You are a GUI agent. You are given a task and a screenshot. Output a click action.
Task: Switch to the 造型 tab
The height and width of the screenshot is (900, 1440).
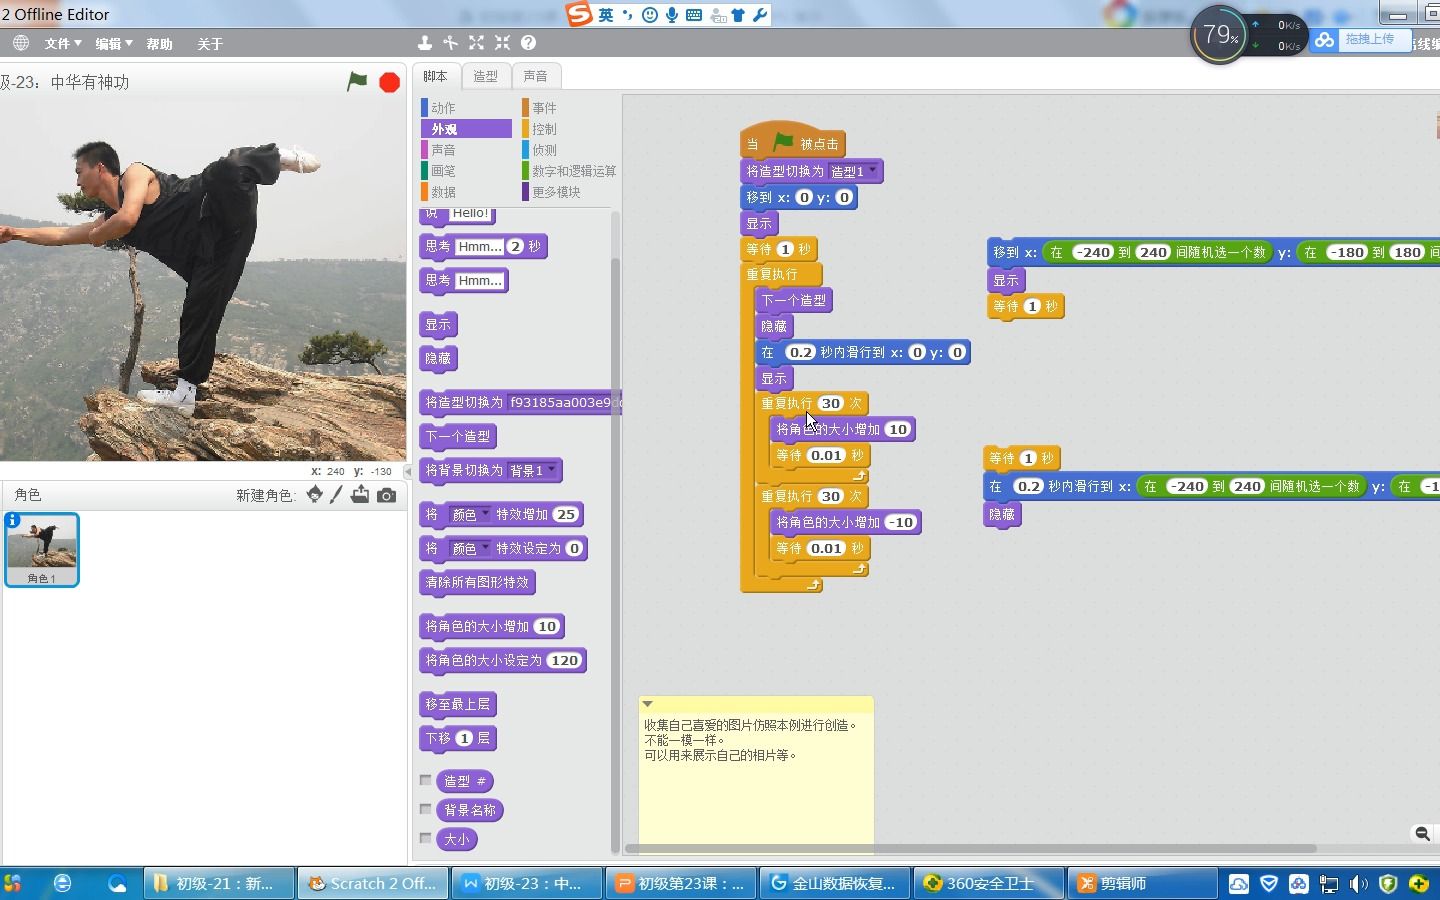[x=486, y=76]
